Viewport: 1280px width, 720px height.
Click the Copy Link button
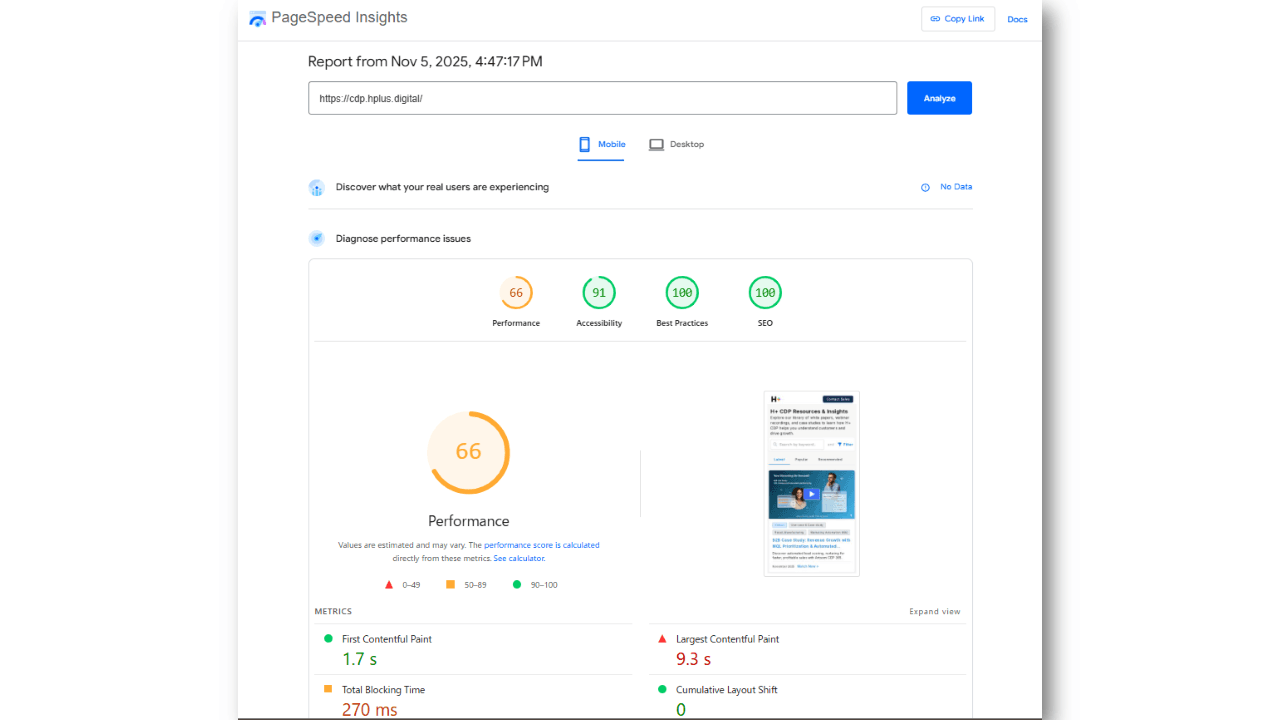[x=957, y=19]
